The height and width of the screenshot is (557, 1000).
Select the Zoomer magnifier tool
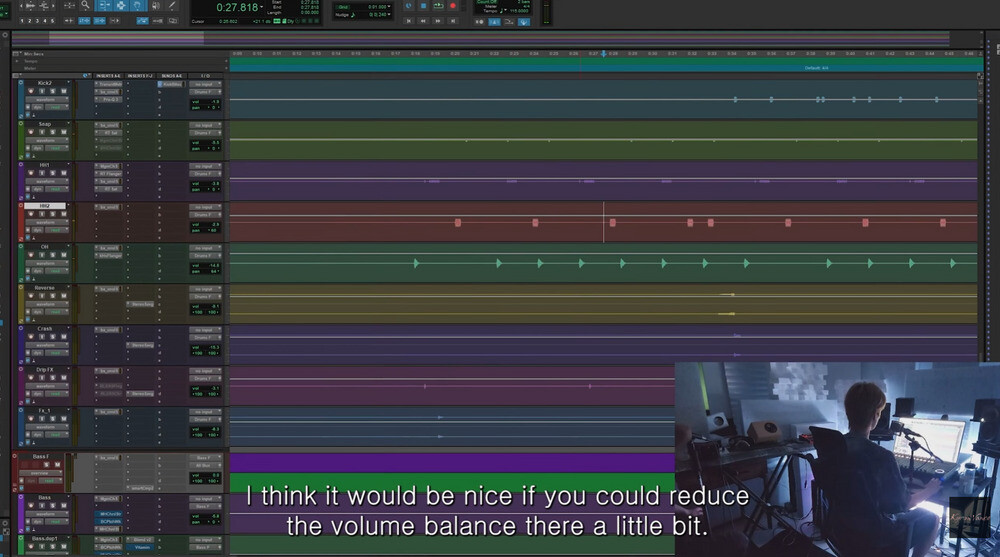(x=85, y=5)
